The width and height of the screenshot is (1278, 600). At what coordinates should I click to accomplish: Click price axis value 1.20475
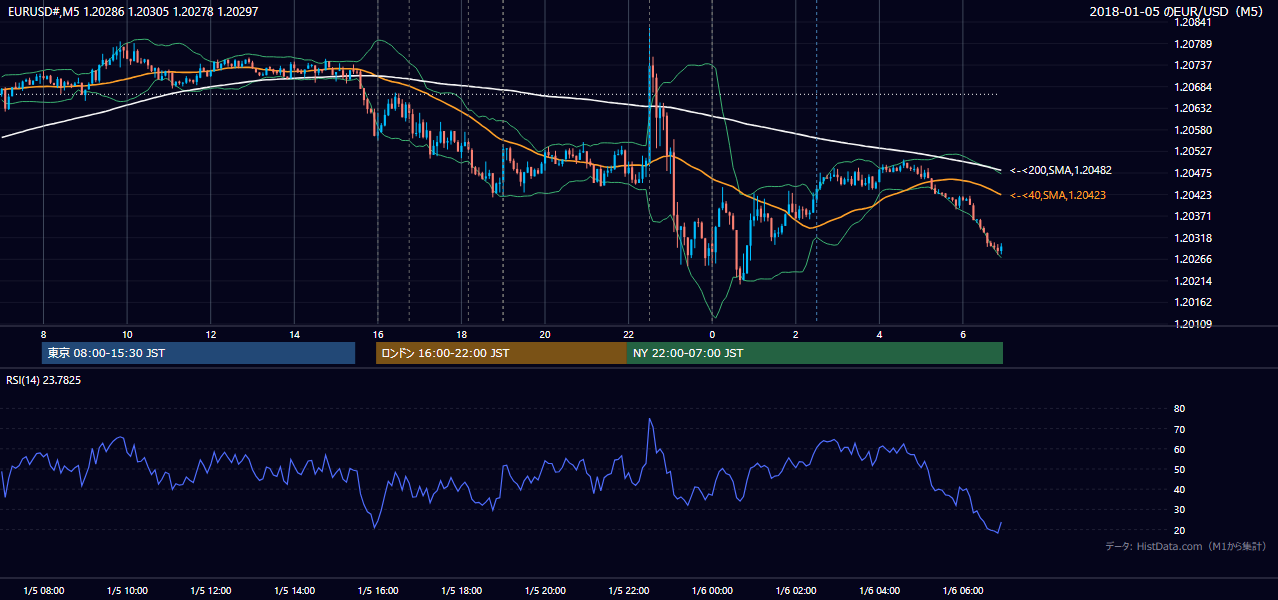tap(1192, 173)
